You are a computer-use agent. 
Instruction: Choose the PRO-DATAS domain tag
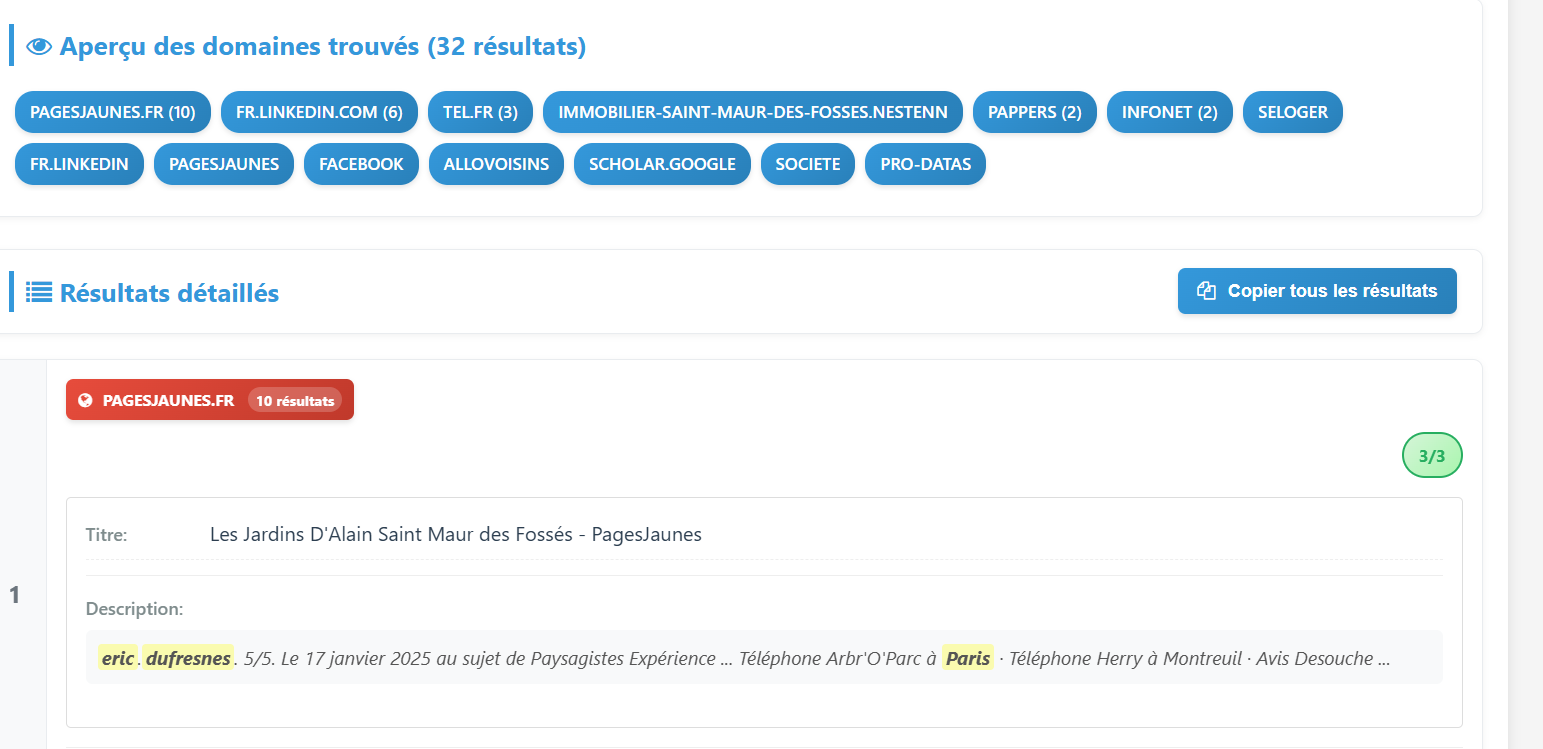point(925,164)
